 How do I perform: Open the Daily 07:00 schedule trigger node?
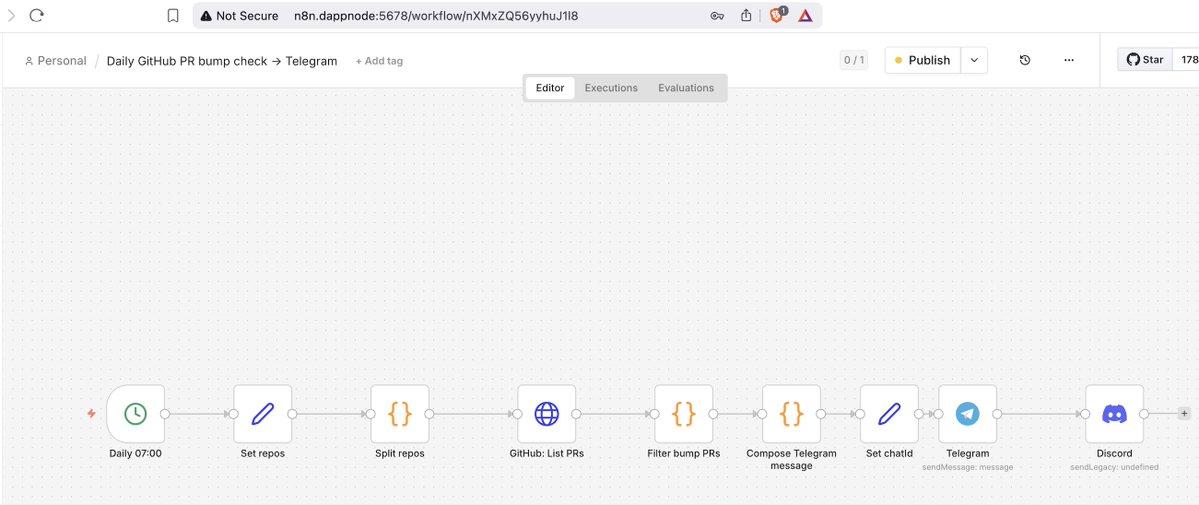[x=135, y=414]
